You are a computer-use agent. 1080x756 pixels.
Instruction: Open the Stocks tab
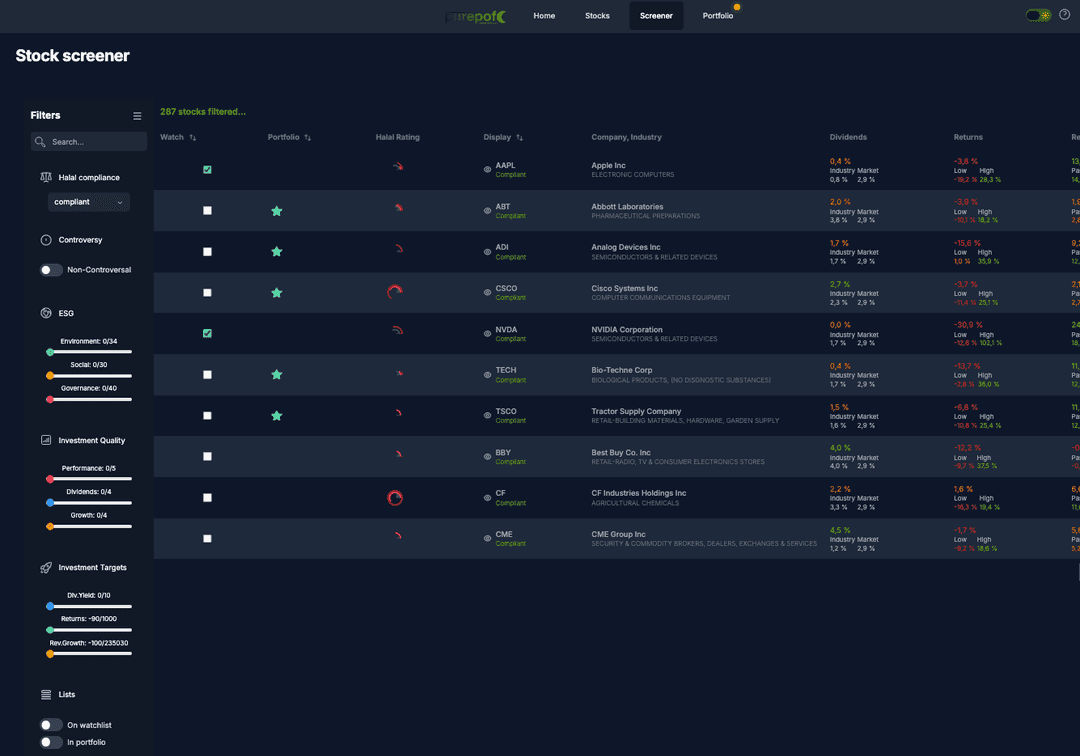click(597, 16)
